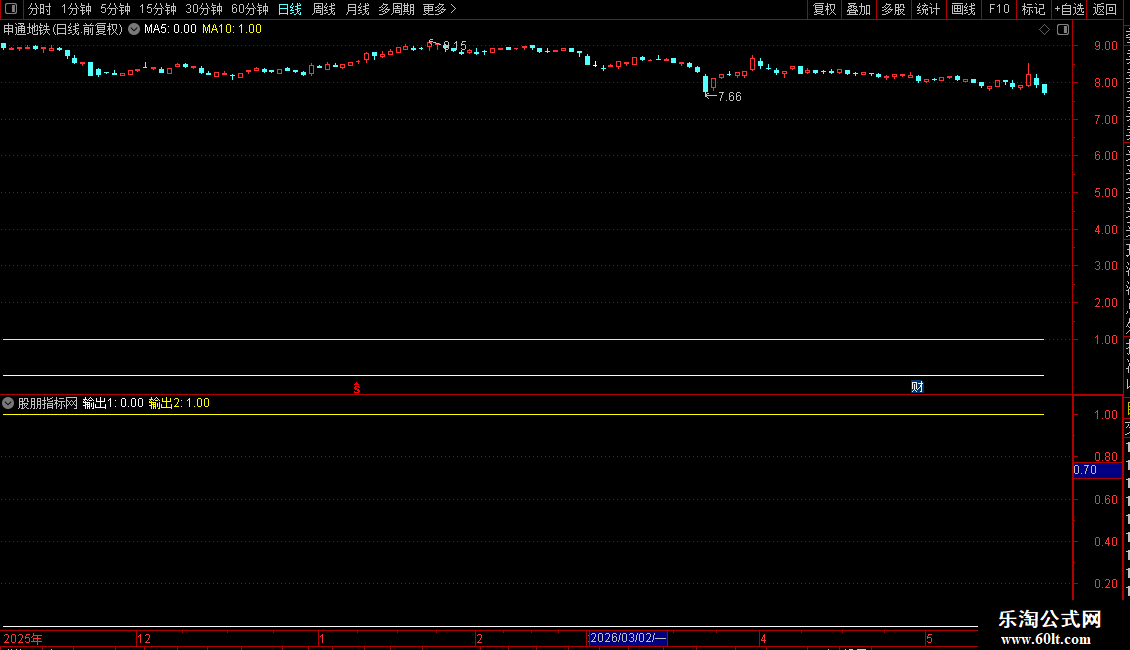Click the diamond icon above the price axis
The width and height of the screenshot is (1130, 650).
point(1044,30)
